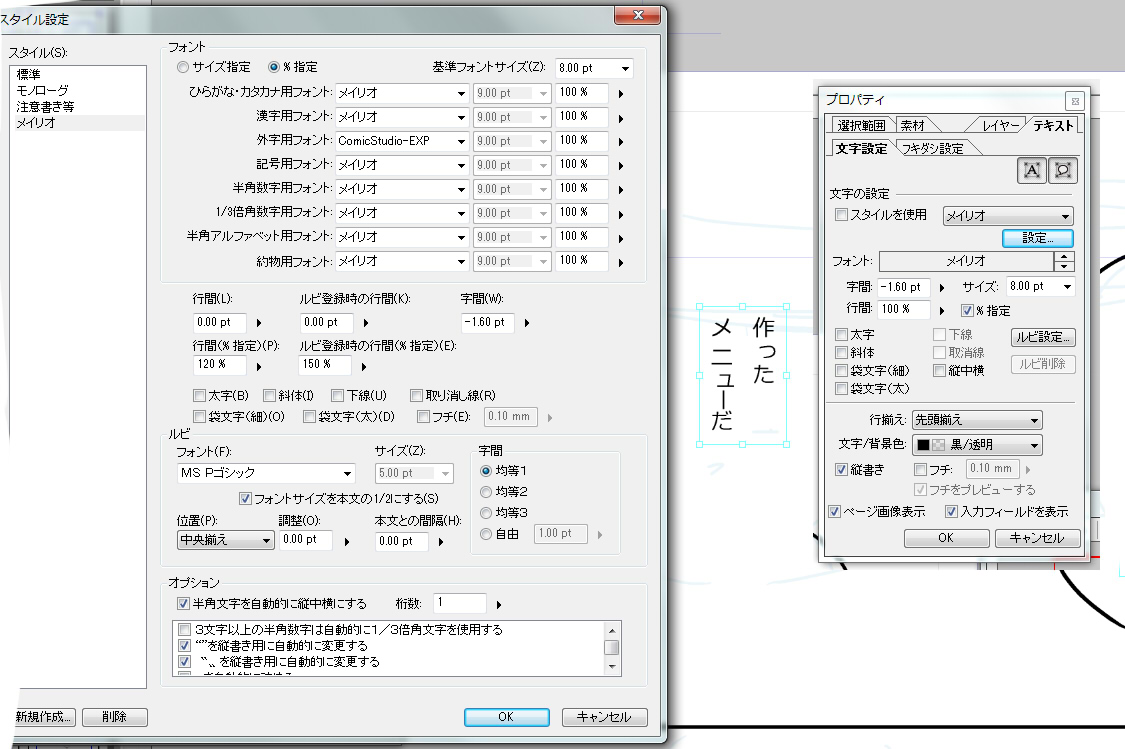This screenshot has height=749, width=1125.
Task: Click the arrow next to the 桁数 field
Action: [x=499, y=604]
